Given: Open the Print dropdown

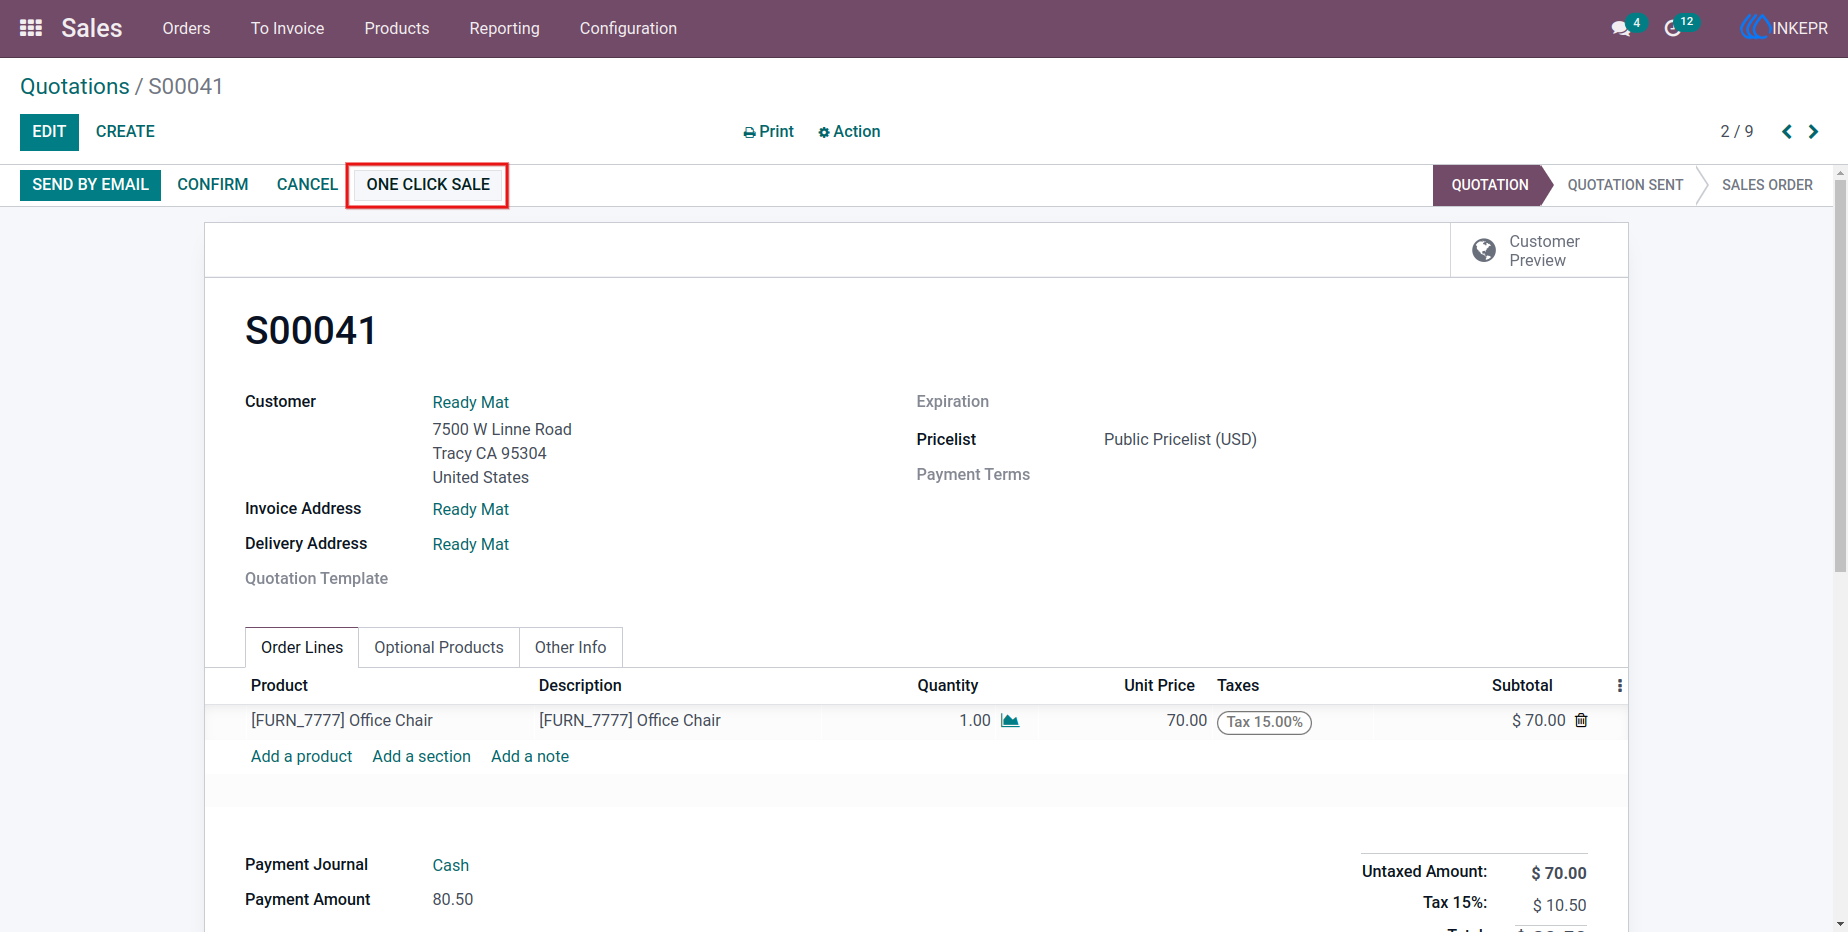Looking at the screenshot, I should 768,132.
